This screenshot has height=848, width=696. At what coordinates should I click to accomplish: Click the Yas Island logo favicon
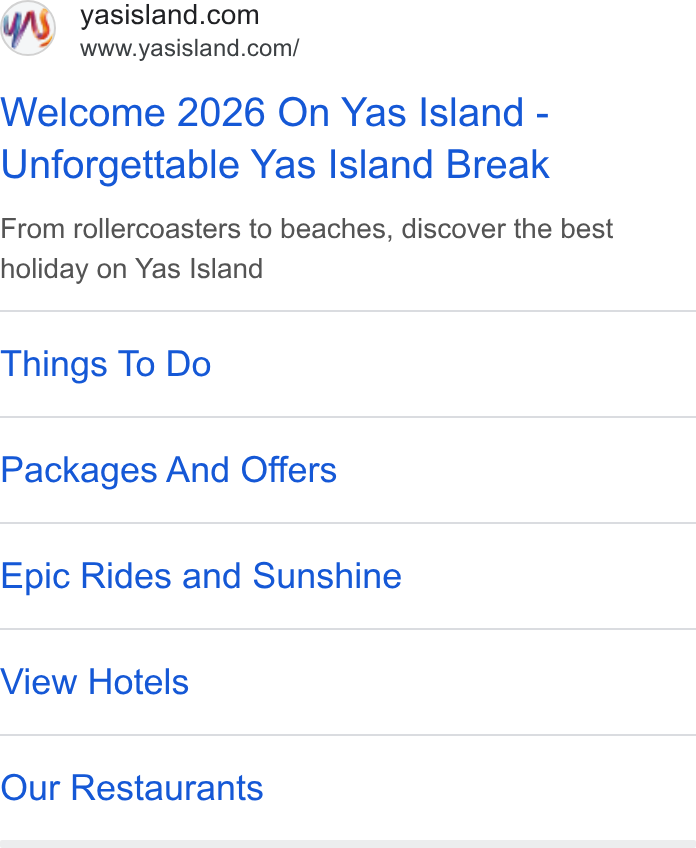[28, 28]
